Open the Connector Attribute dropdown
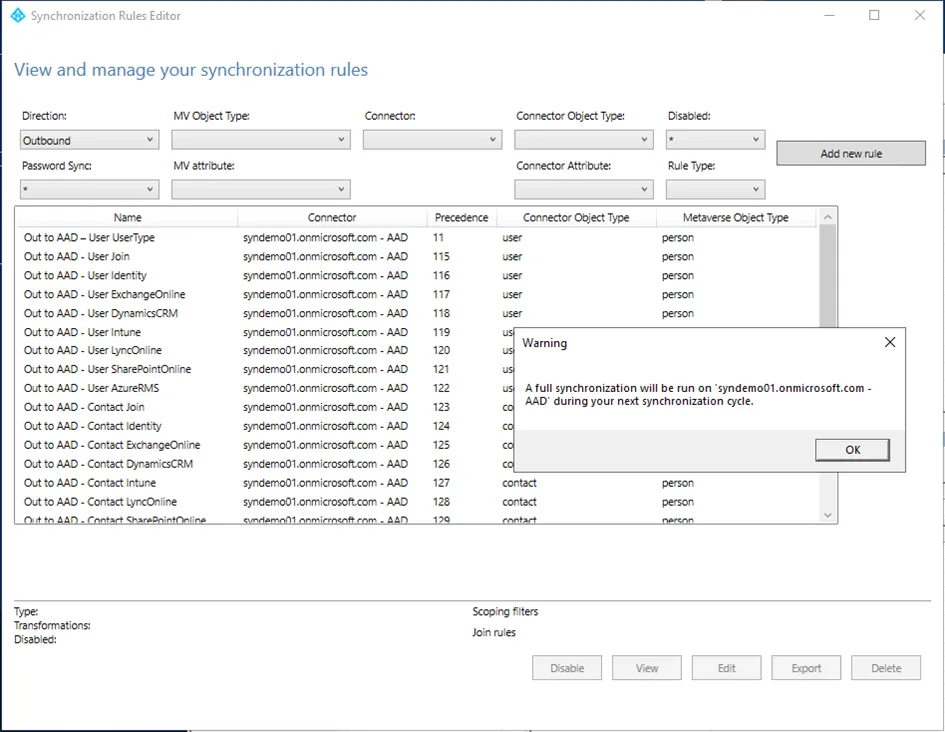 (583, 189)
